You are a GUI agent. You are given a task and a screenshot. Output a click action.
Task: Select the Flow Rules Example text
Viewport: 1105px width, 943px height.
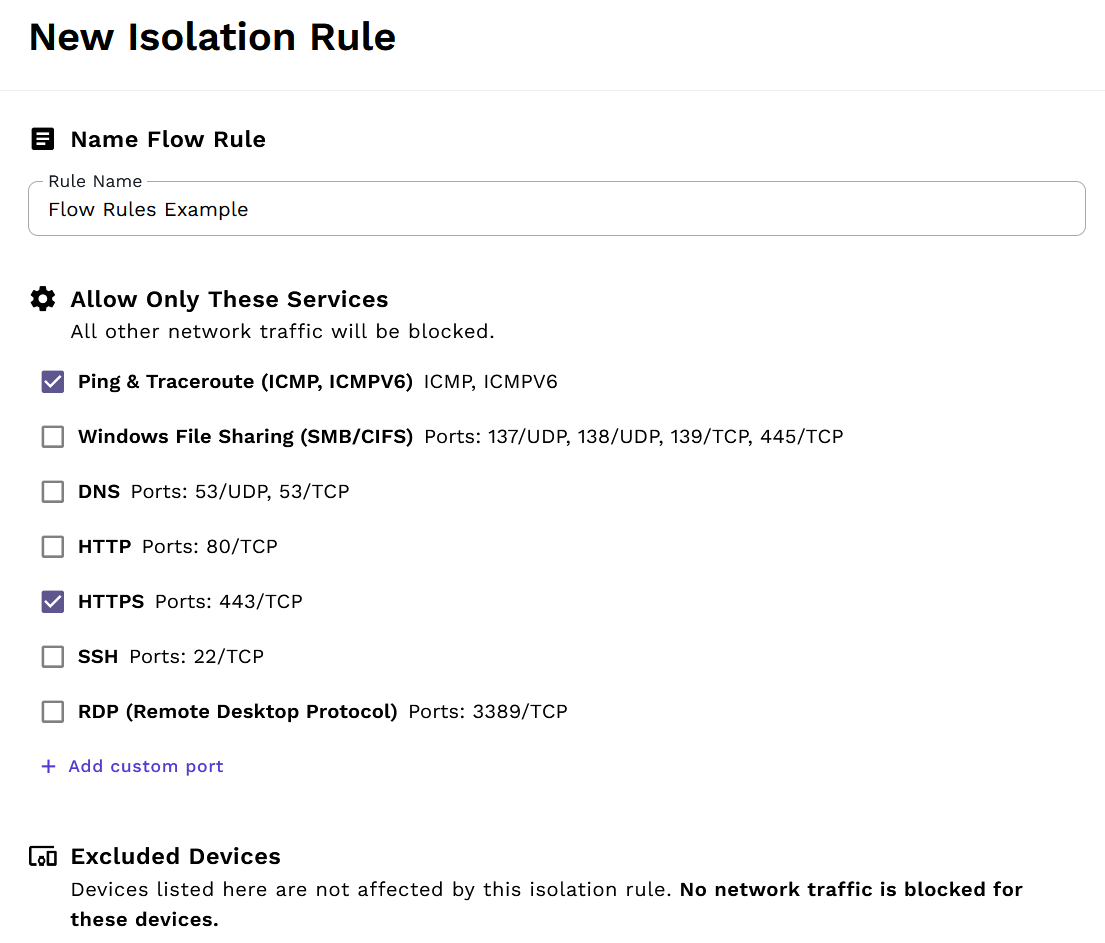pos(148,209)
